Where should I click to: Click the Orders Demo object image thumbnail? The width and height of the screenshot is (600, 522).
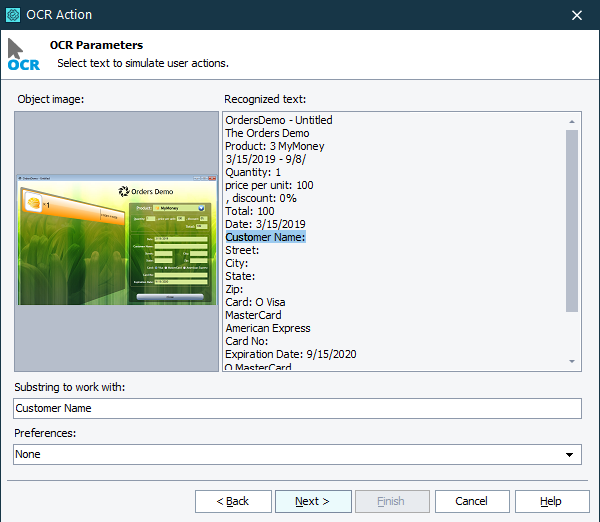116,240
